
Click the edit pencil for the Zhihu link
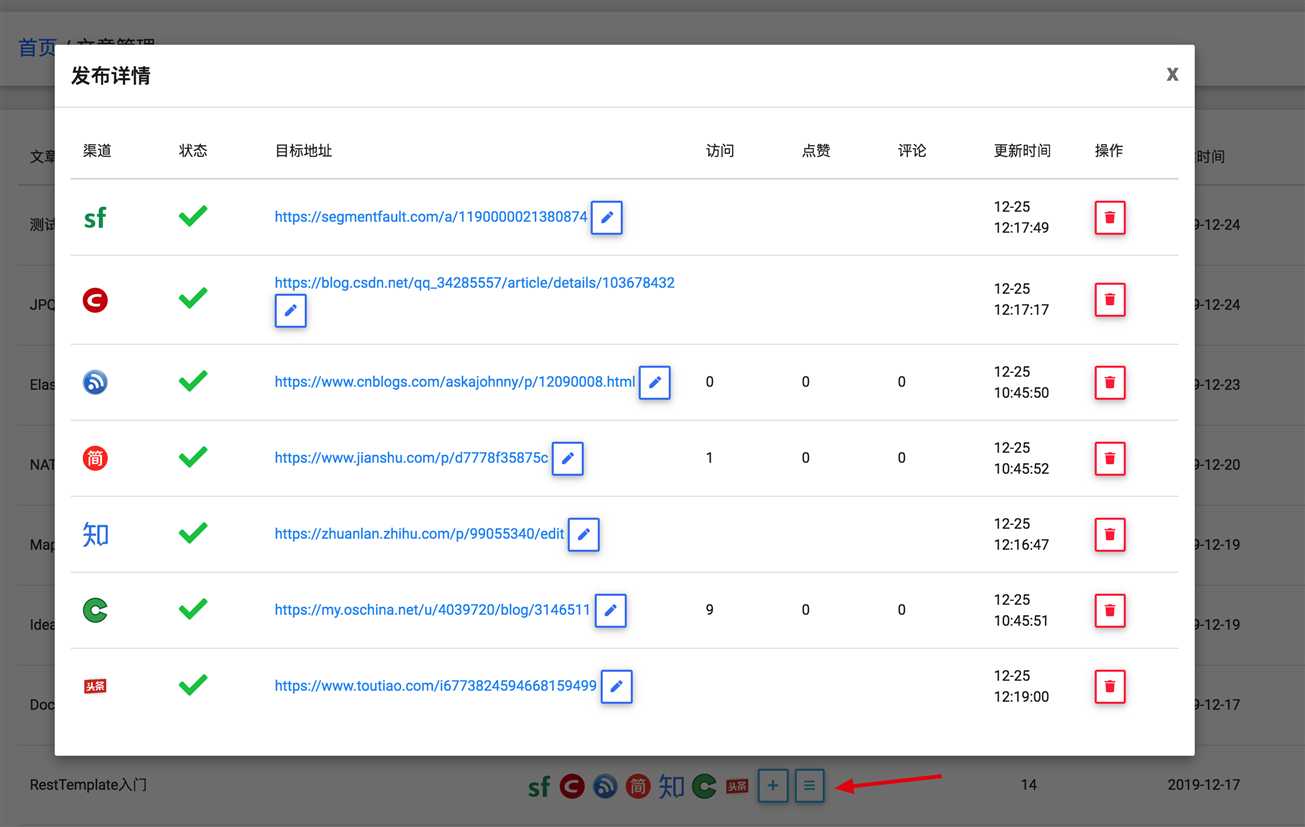pyautogui.click(x=583, y=534)
